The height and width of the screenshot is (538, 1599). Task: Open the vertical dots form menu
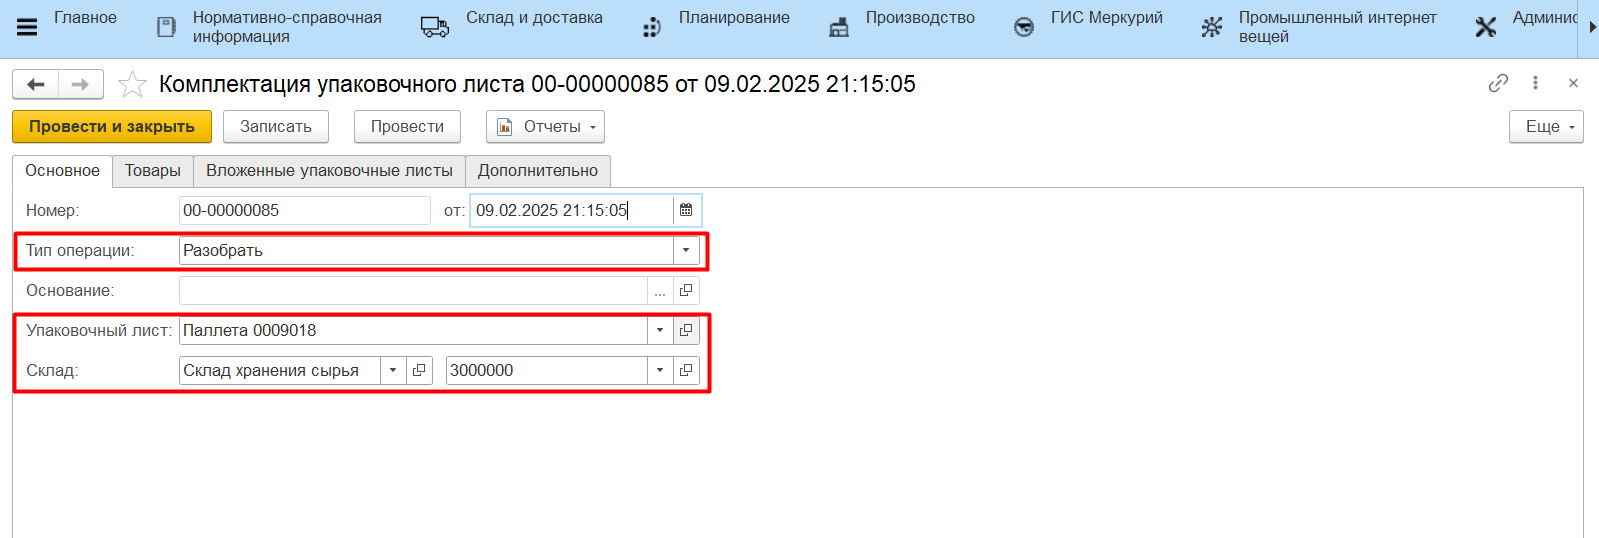click(x=1535, y=83)
